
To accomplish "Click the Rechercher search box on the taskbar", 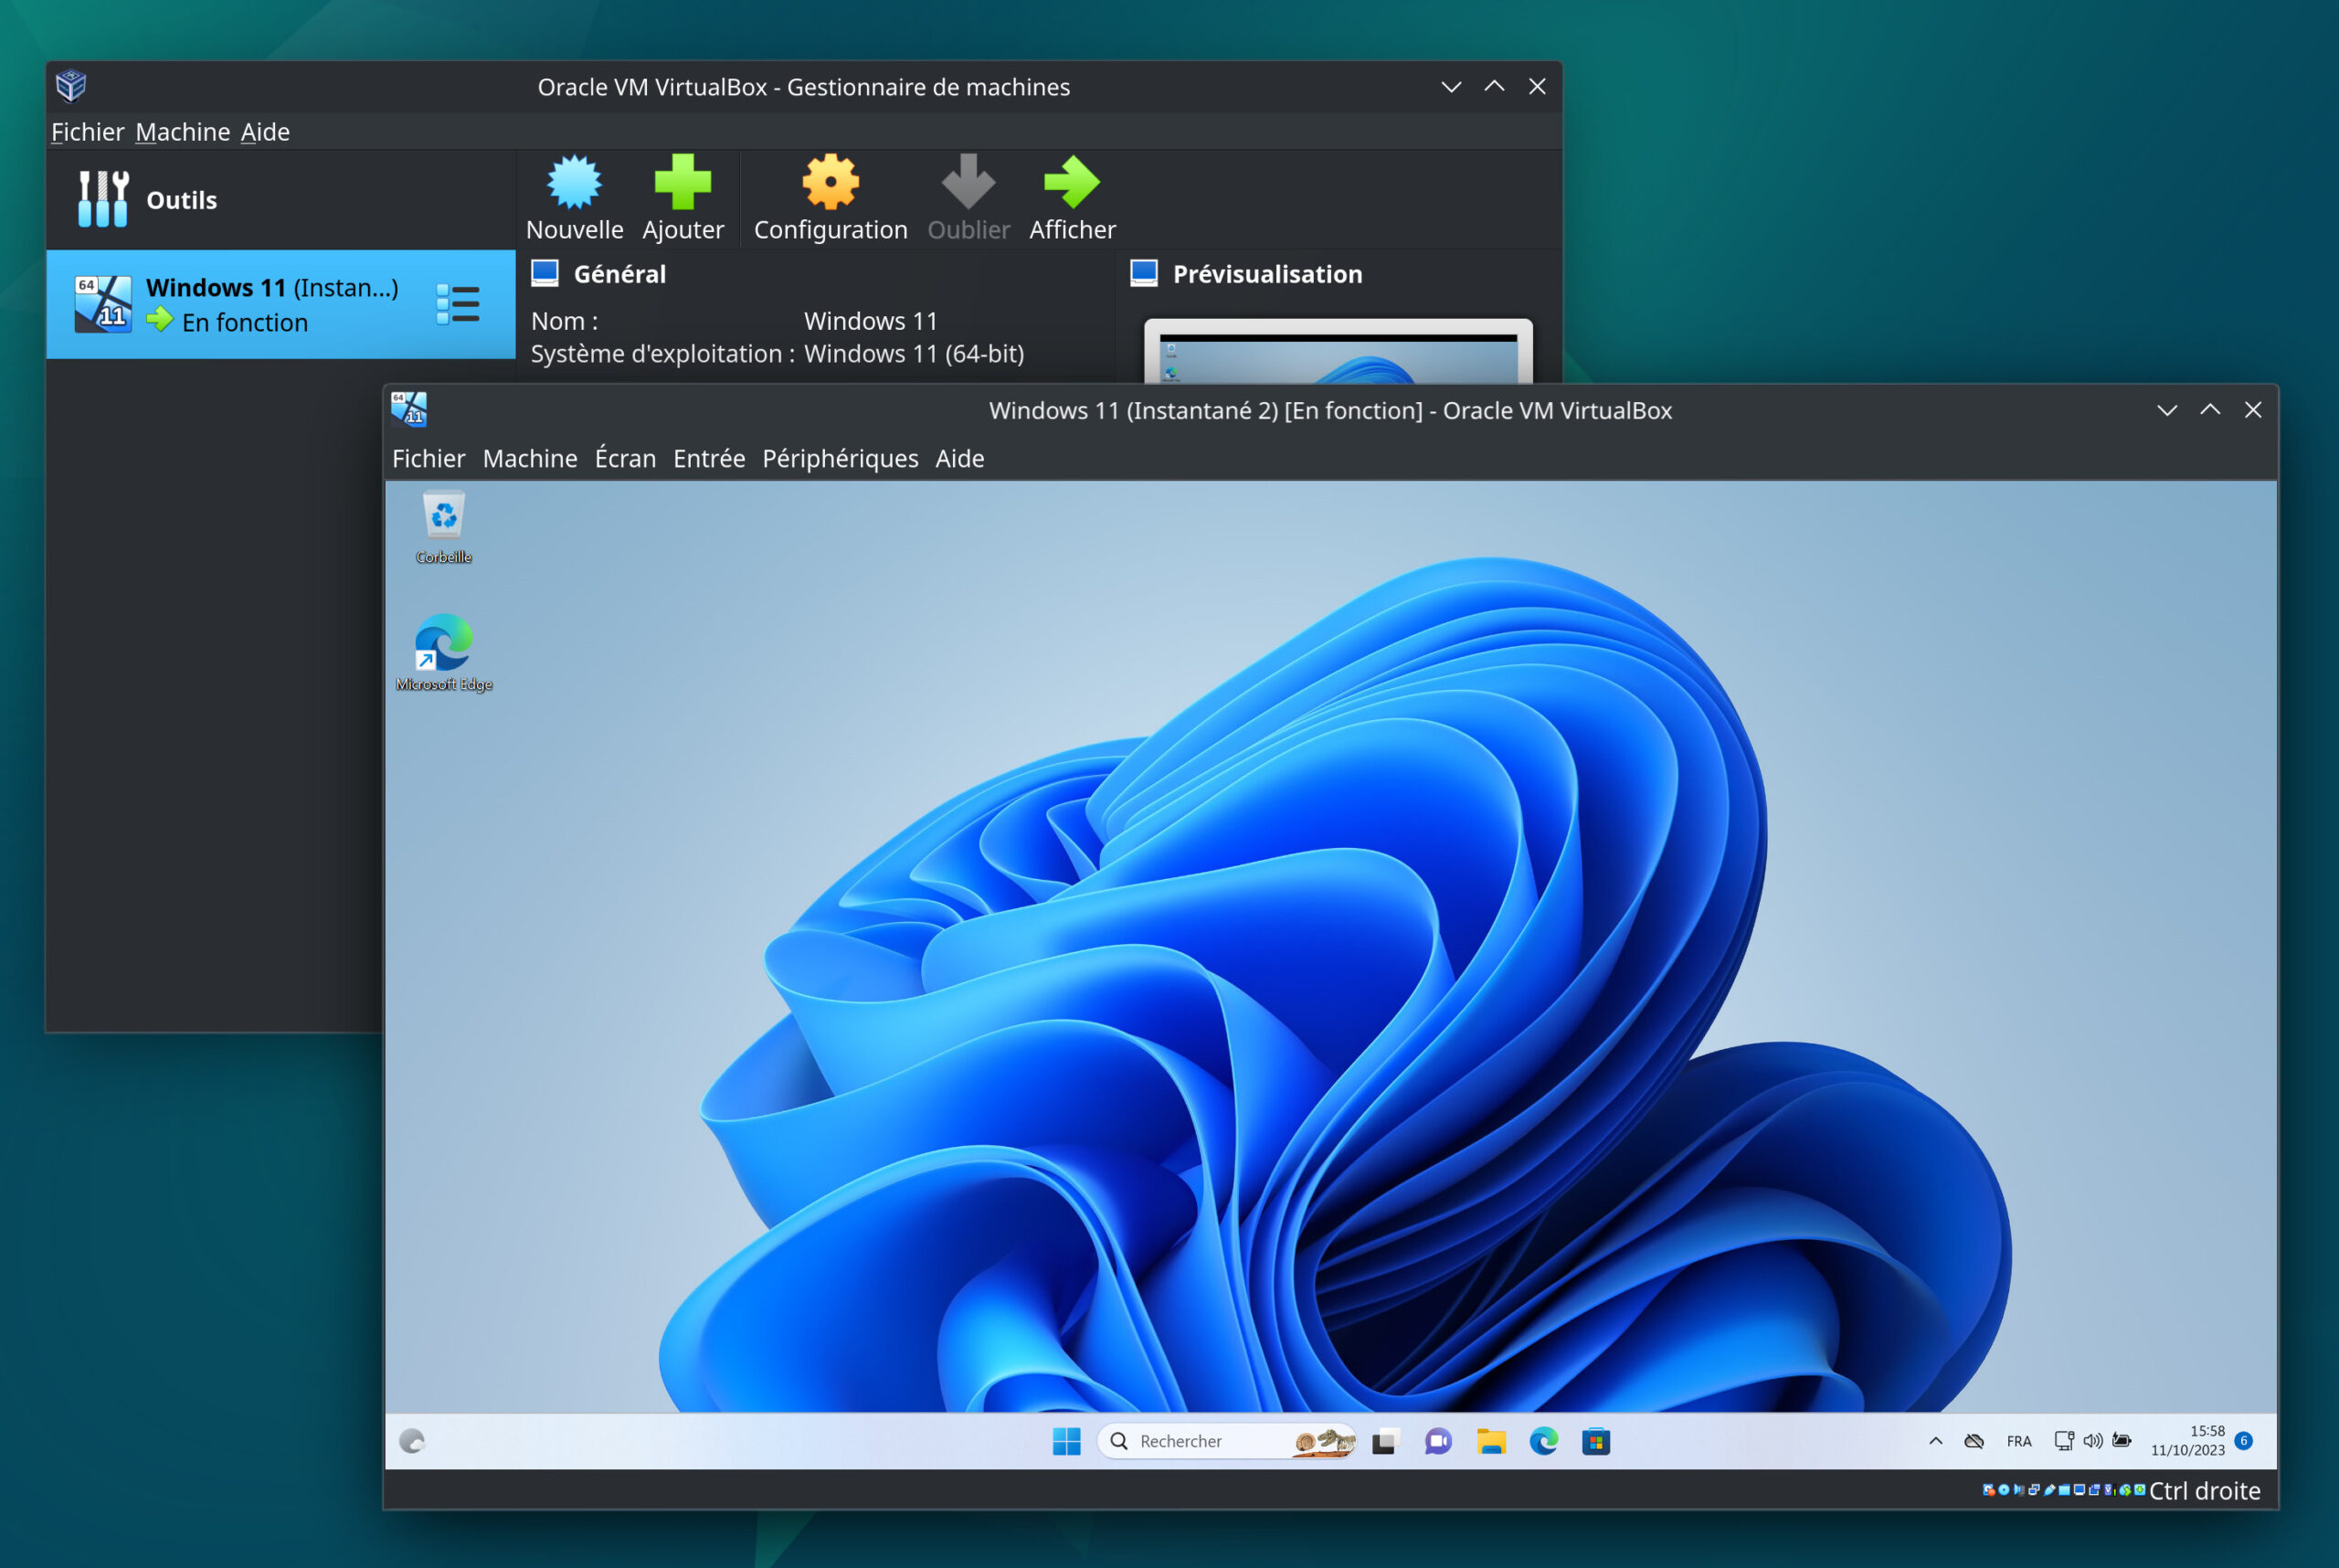I will coord(1226,1441).
